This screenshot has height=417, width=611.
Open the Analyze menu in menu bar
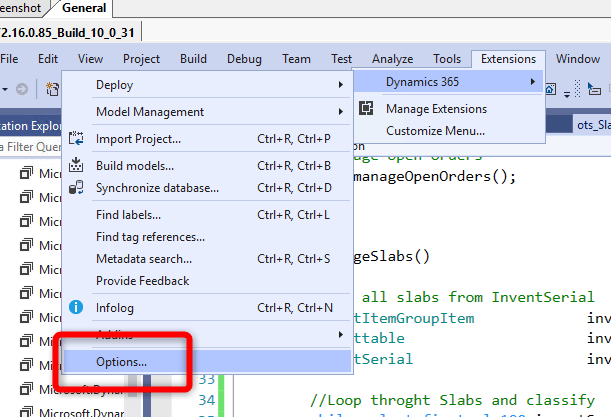[392, 59]
